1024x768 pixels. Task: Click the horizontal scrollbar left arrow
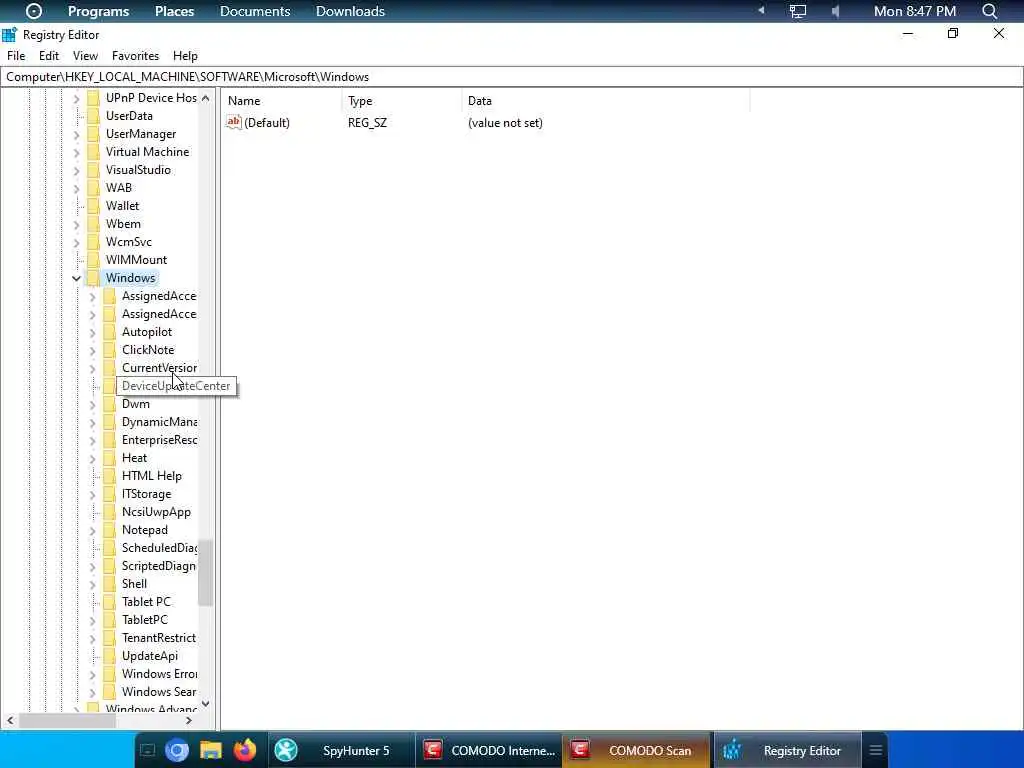pos(10,720)
